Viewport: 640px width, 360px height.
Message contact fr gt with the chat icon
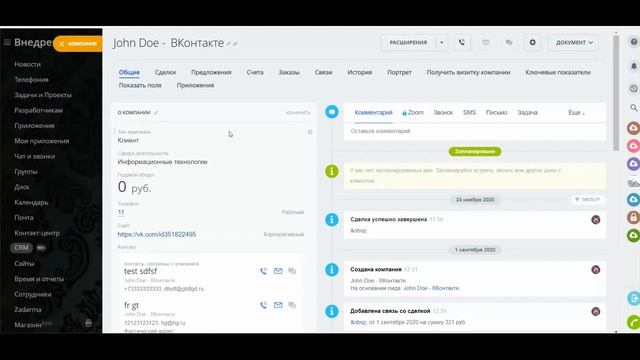coord(292,305)
